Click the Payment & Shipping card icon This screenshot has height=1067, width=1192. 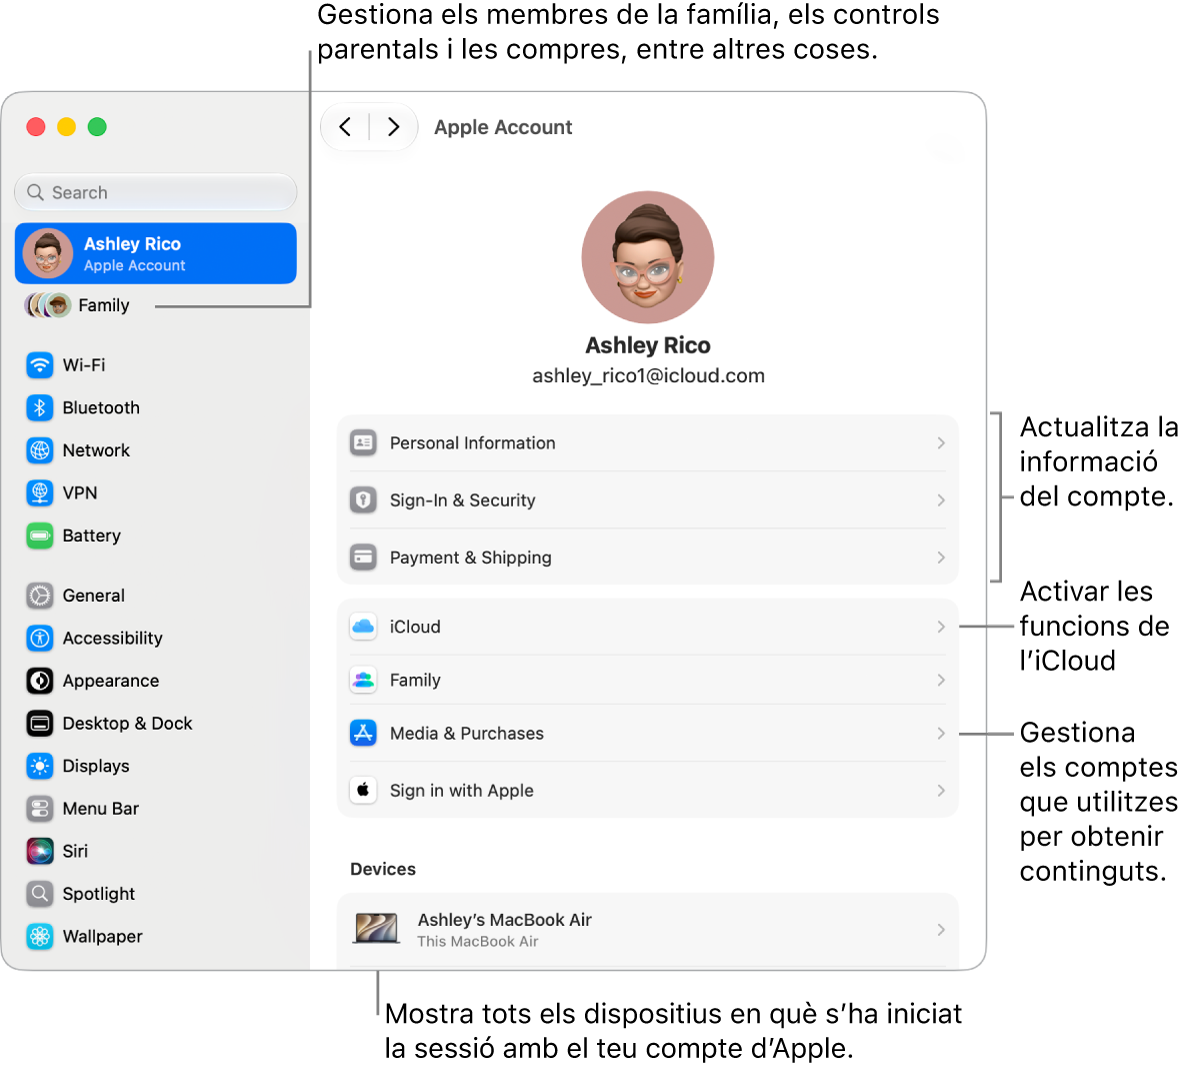pyautogui.click(x=363, y=558)
